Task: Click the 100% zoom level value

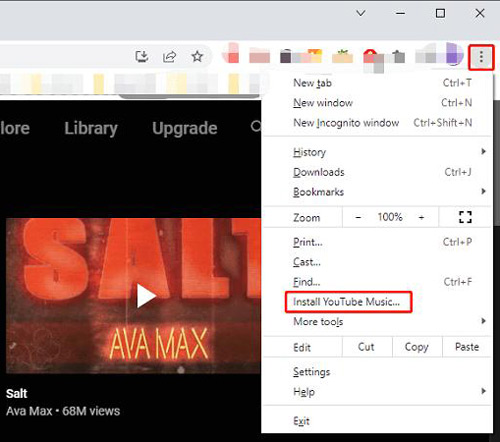Action: pyautogui.click(x=390, y=217)
